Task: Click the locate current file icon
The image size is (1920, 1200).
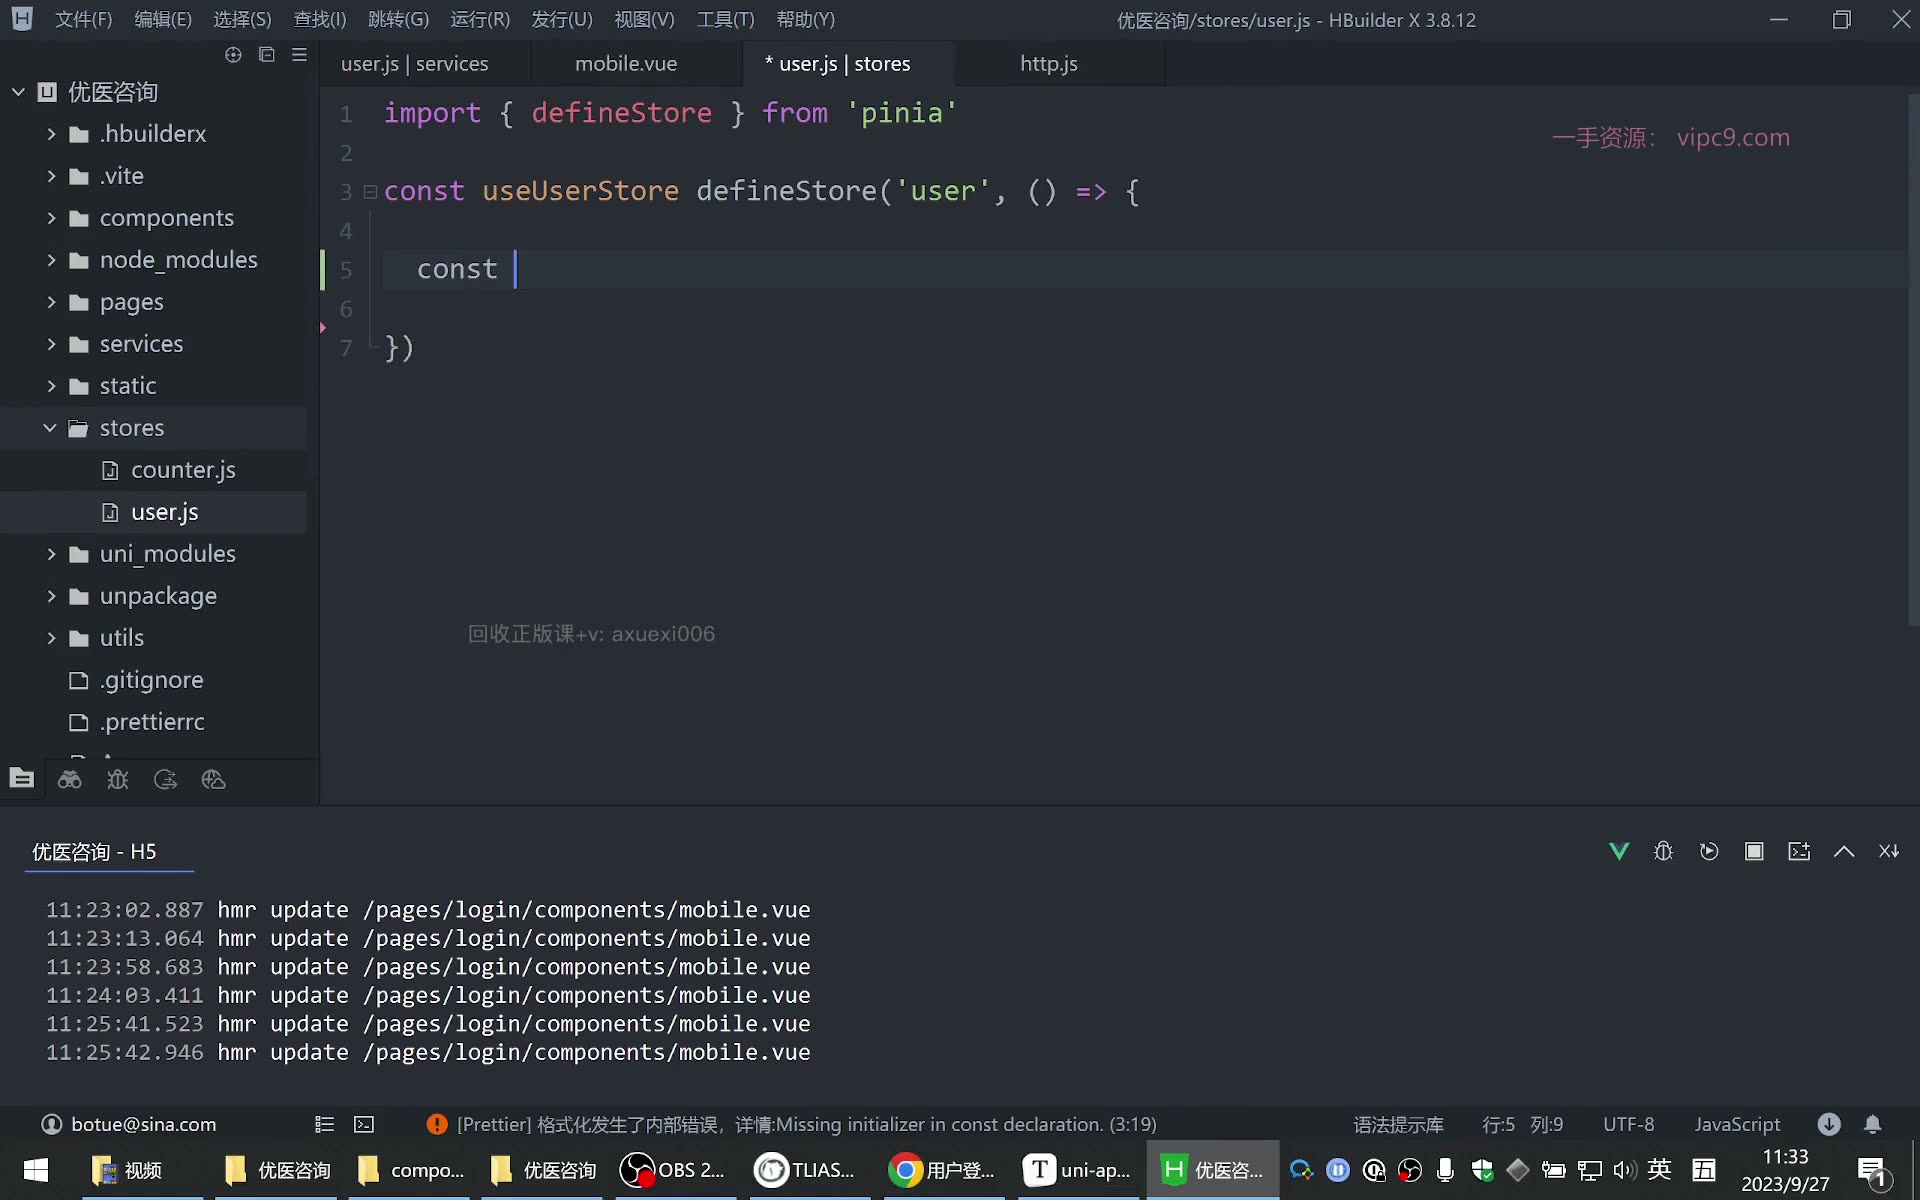Action: click(233, 55)
